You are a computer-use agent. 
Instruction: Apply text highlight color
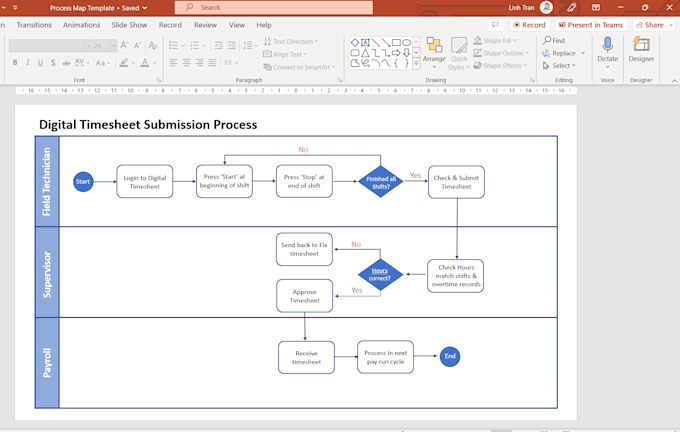pyautogui.click(x=126, y=62)
